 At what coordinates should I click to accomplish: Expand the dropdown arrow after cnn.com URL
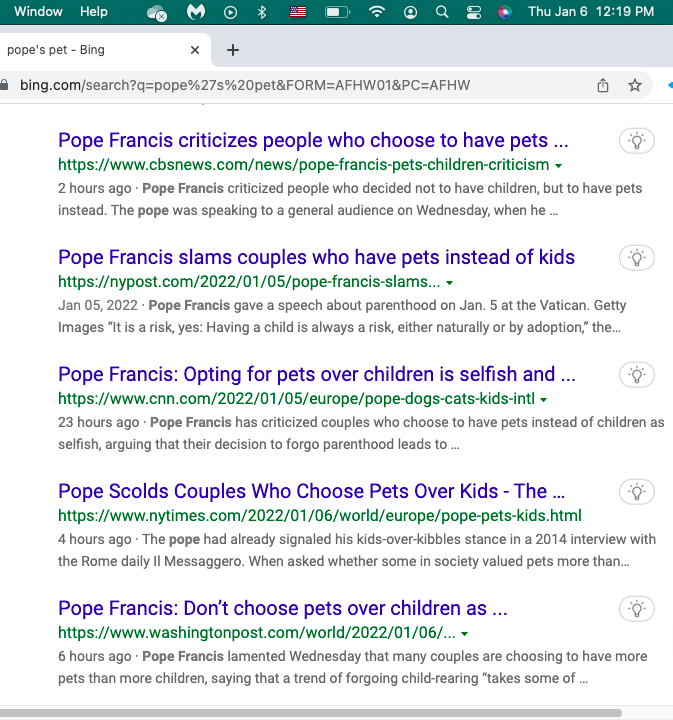pyautogui.click(x=544, y=399)
